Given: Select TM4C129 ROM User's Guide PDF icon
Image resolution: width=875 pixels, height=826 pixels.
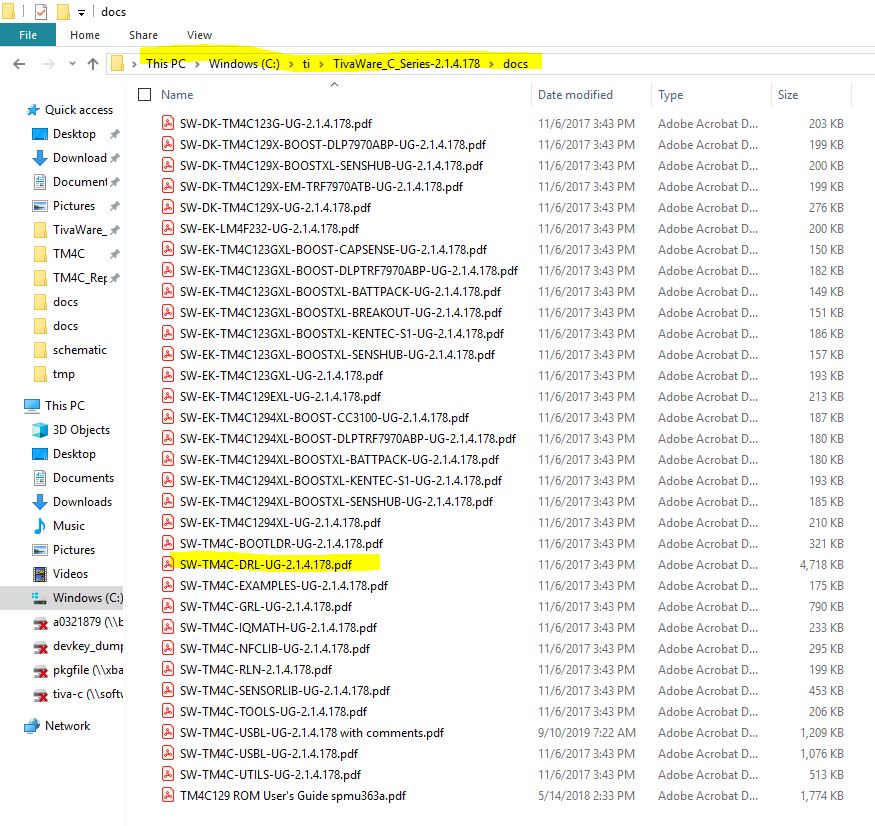Looking at the screenshot, I should tap(167, 795).
